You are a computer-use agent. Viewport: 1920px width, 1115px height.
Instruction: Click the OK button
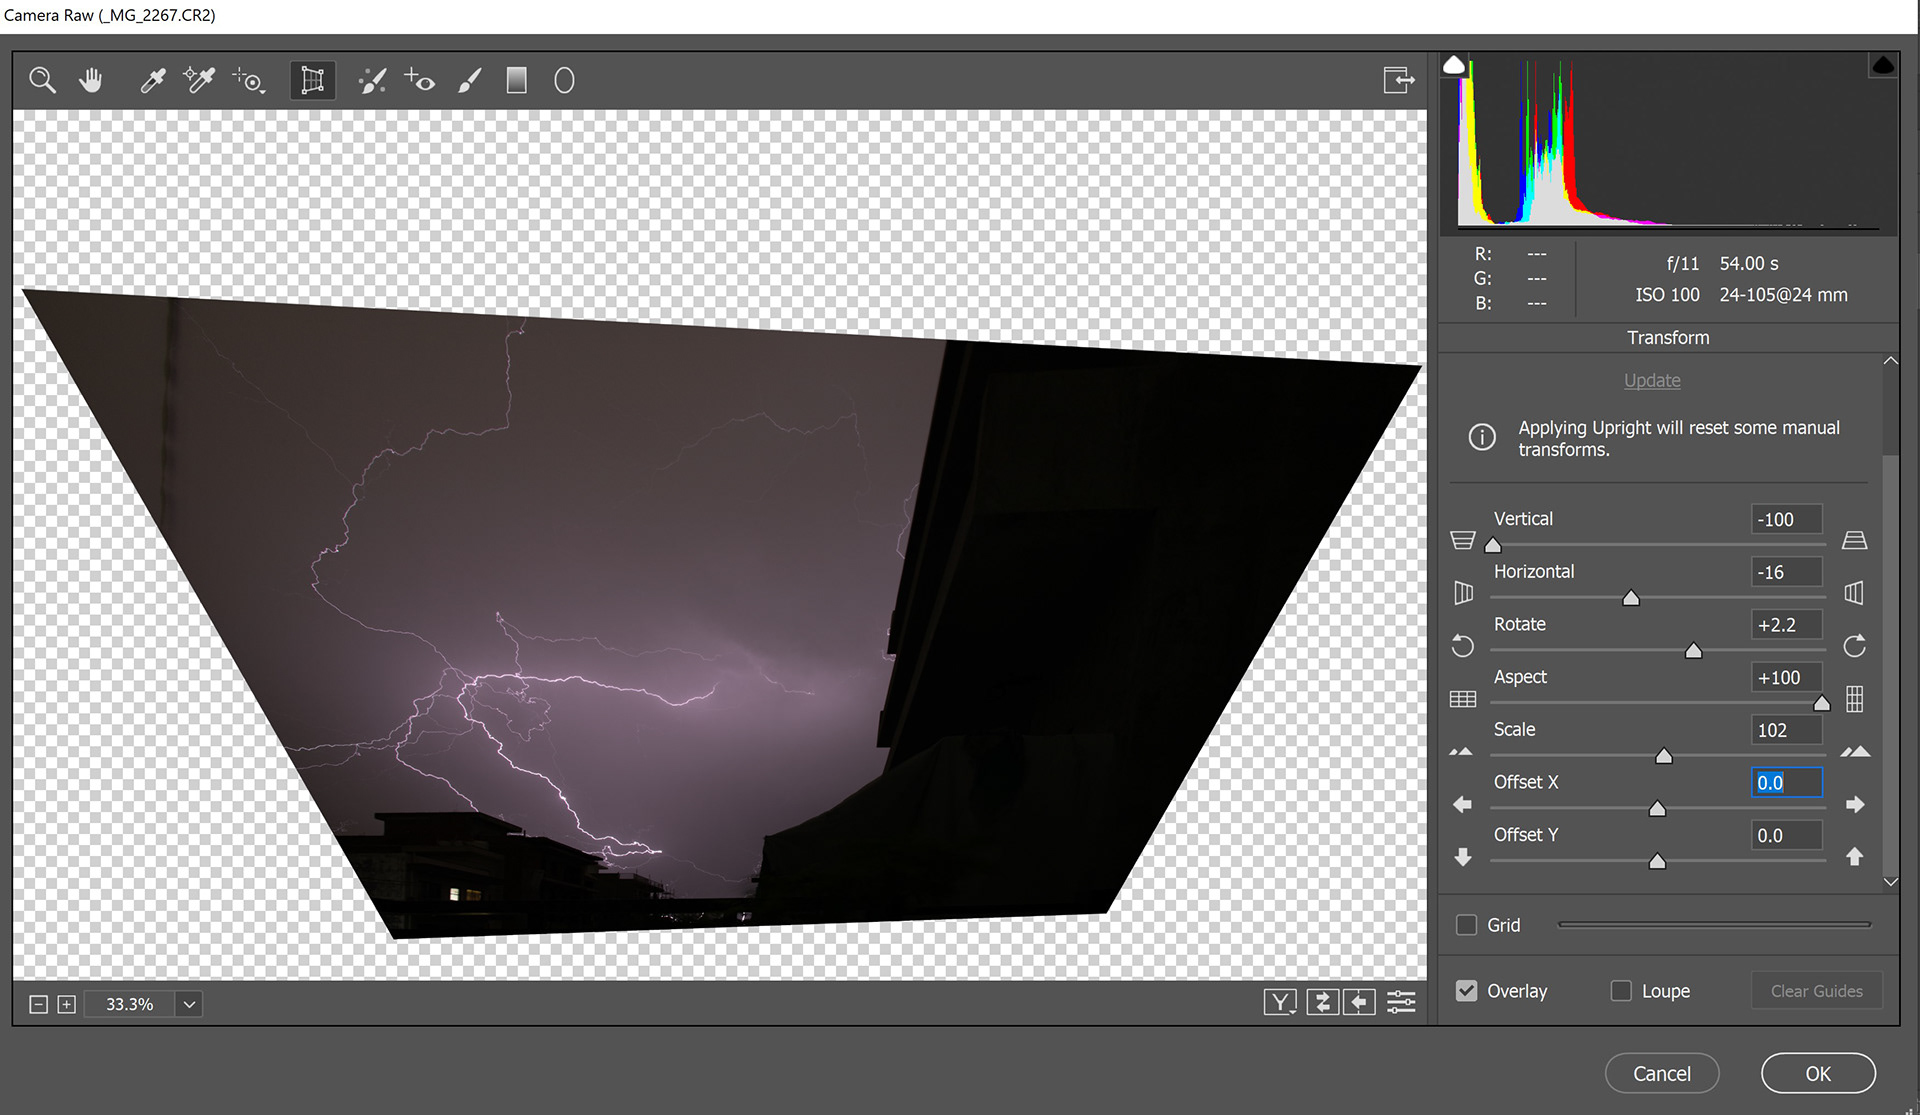point(1818,1073)
